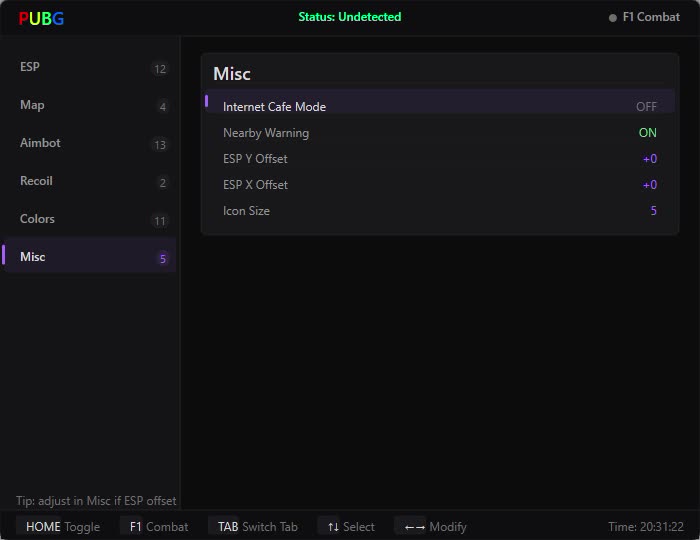Toggle Internet Cafe Mode OFF value
Screen dimensions: 700x540
(x=646, y=107)
